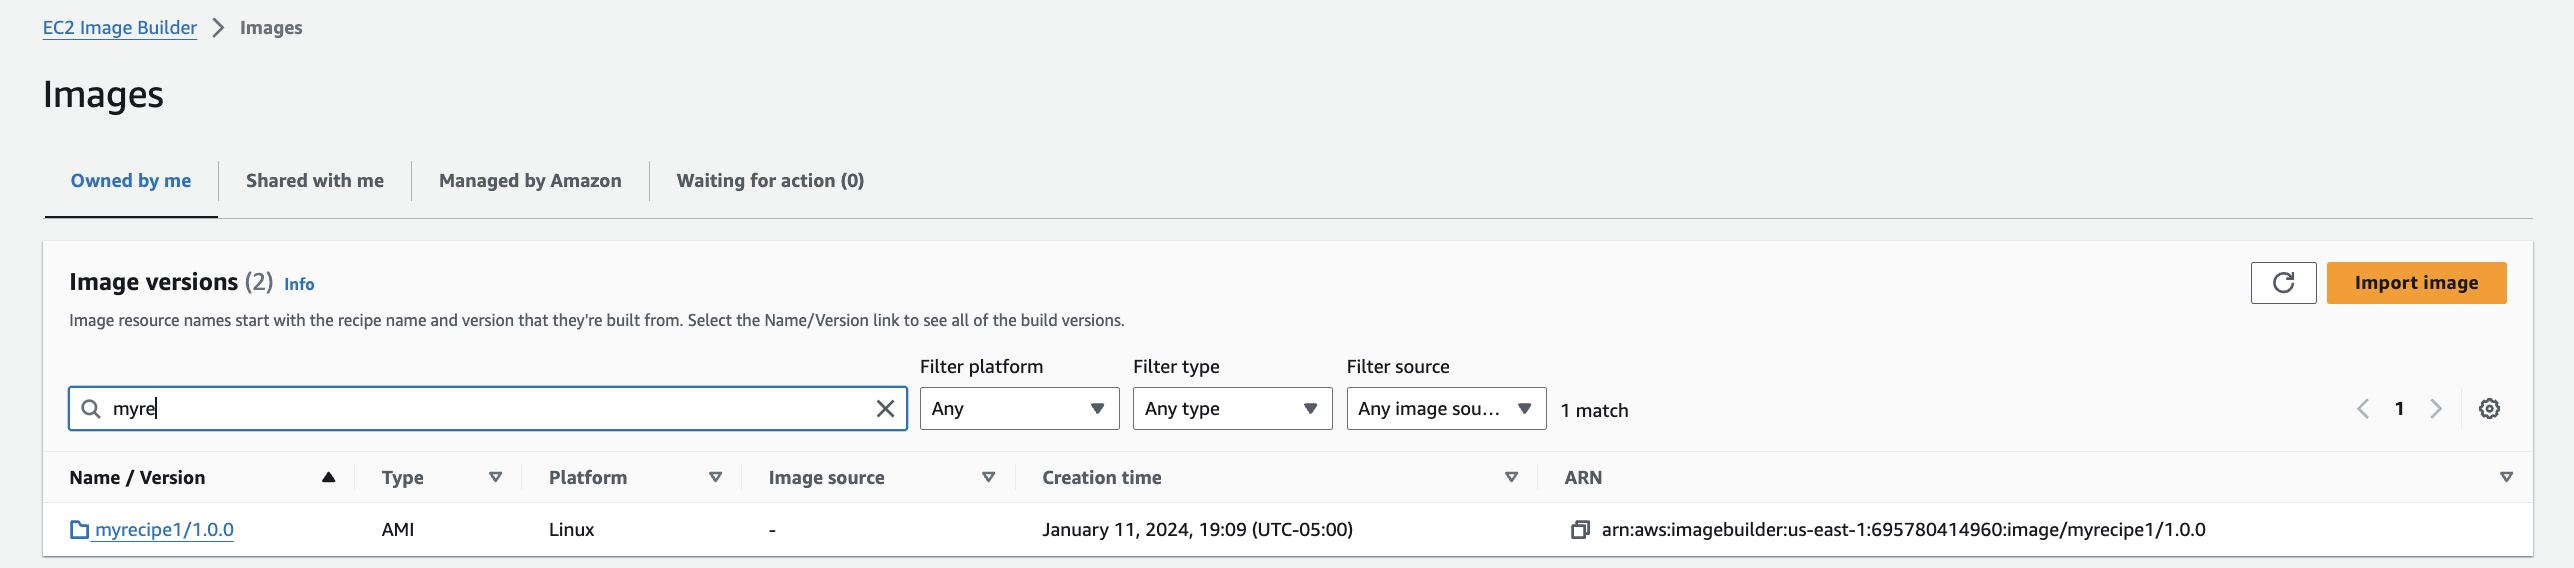This screenshot has height=568, width=2574.
Task: Sort by Creation time column arrow
Action: click(x=1511, y=478)
